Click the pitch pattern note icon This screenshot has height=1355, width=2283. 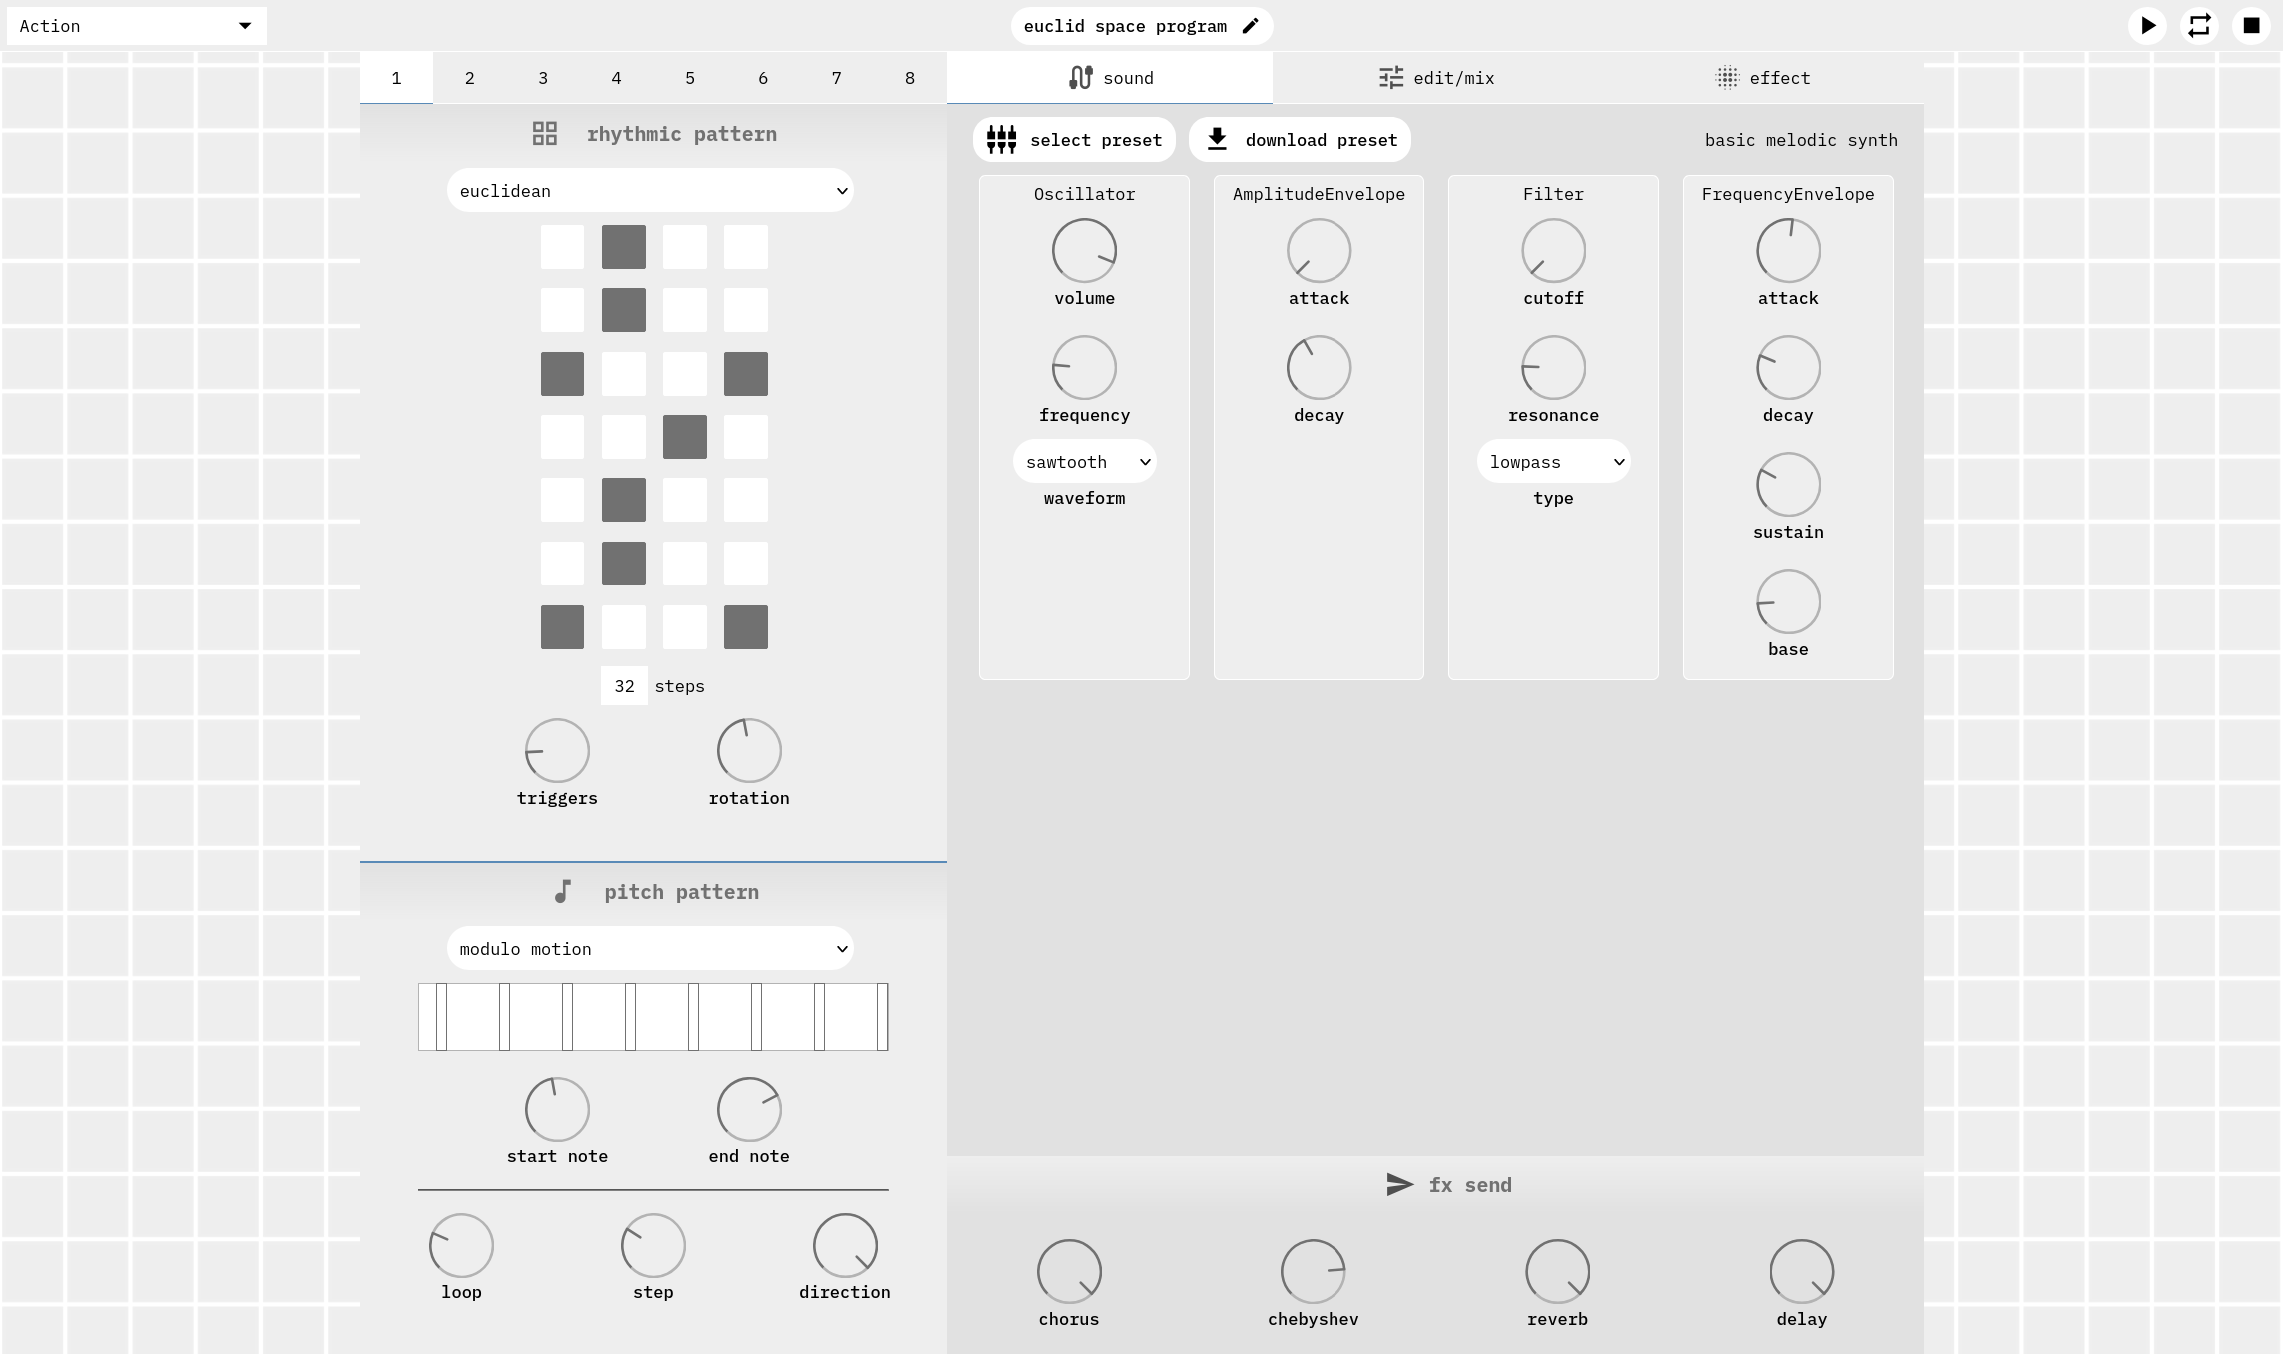point(563,891)
